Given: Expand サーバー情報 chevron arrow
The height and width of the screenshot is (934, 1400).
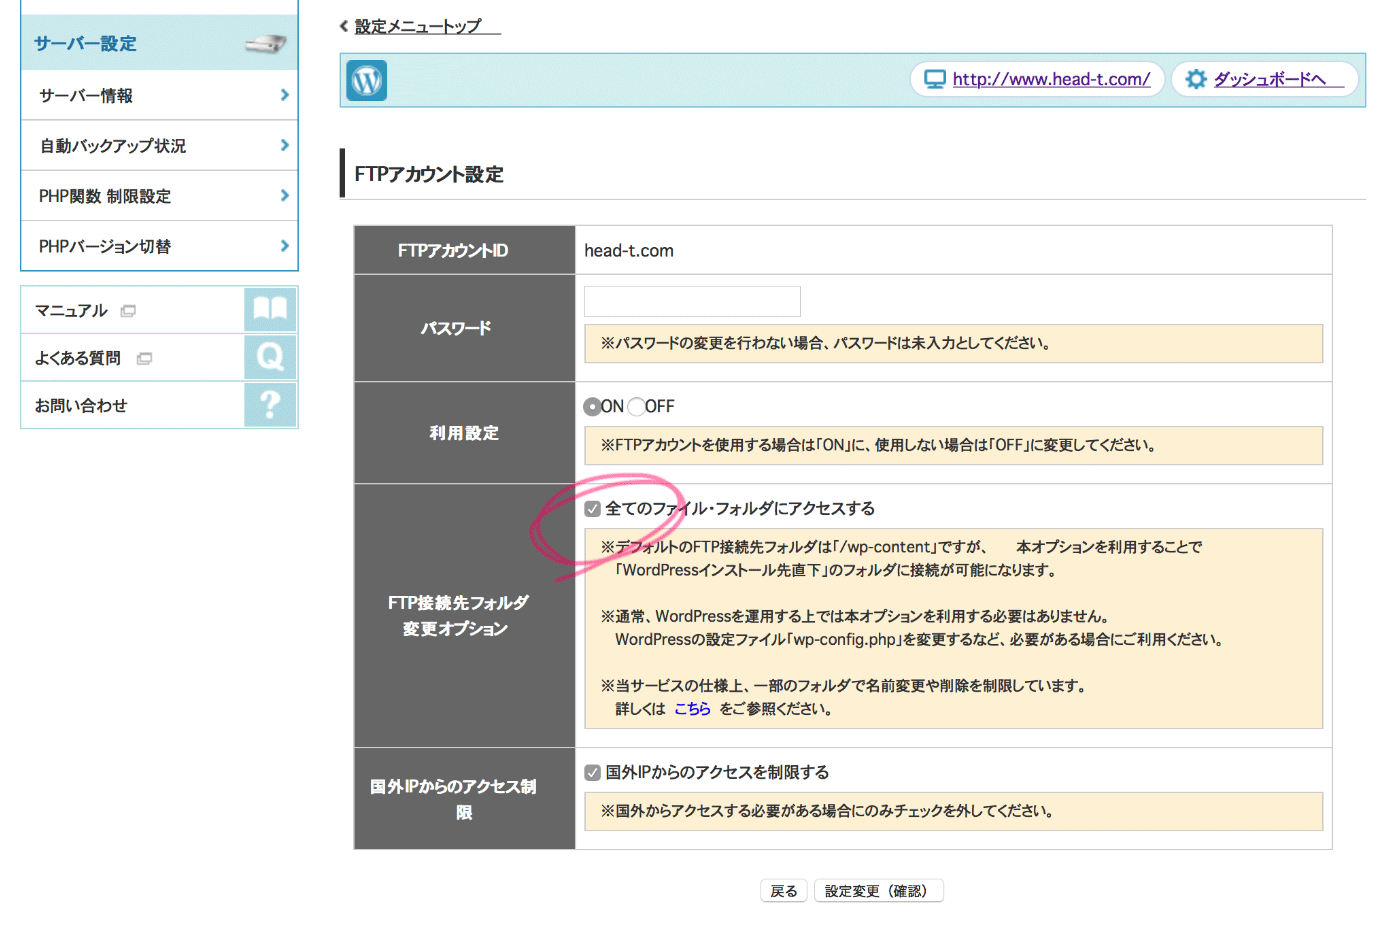Looking at the screenshot, I should click(285, 95).
